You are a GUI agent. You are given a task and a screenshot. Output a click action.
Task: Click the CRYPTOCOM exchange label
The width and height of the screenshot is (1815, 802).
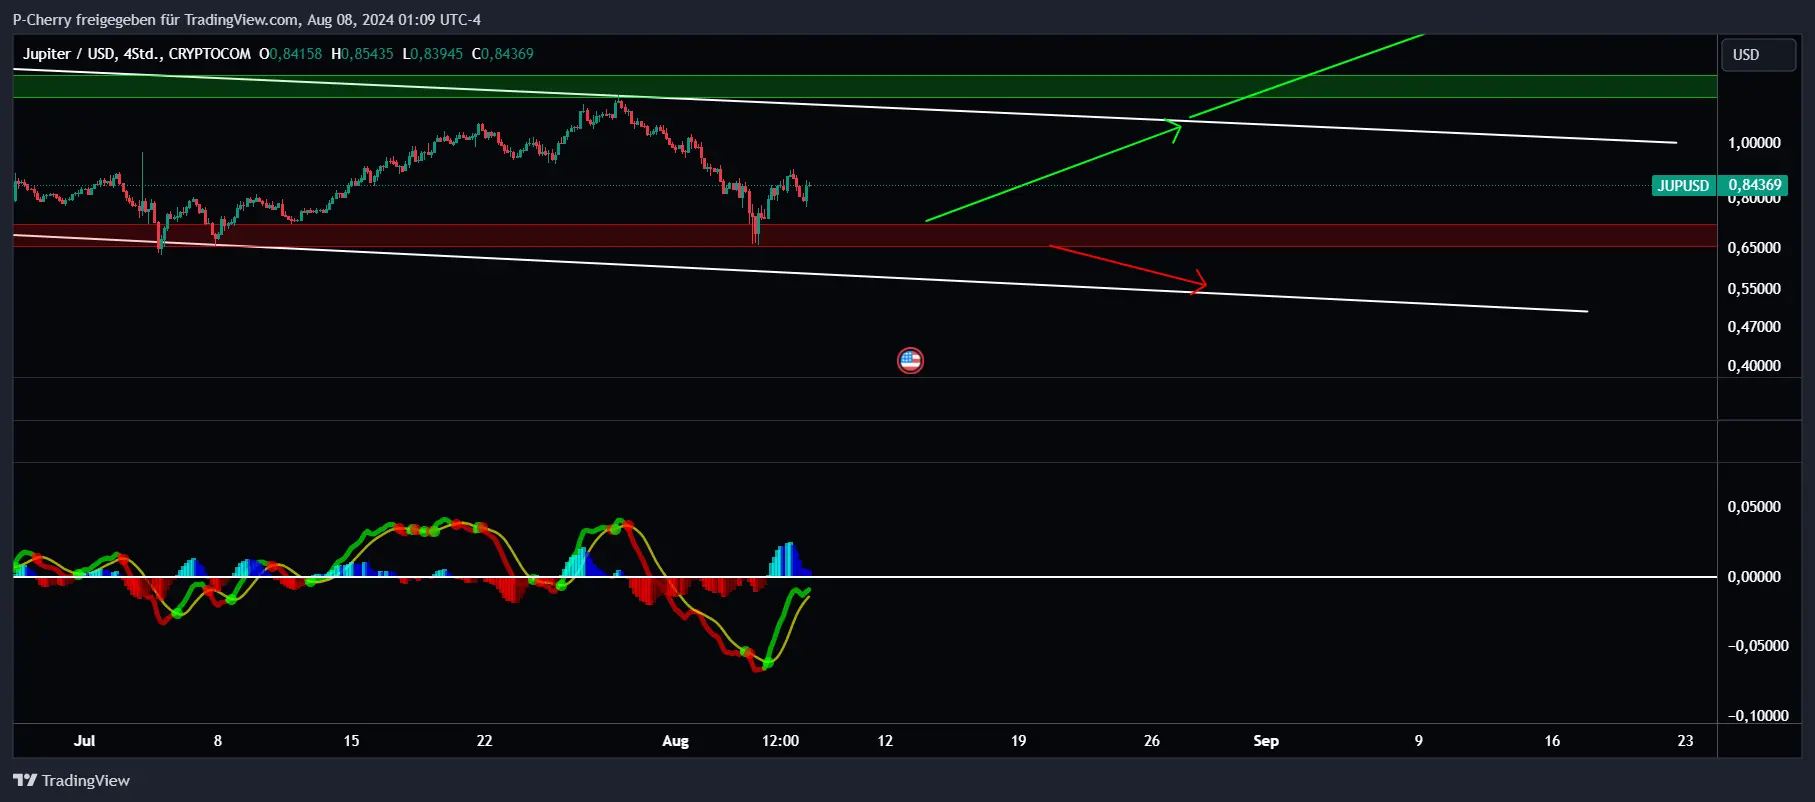[209, 54]
